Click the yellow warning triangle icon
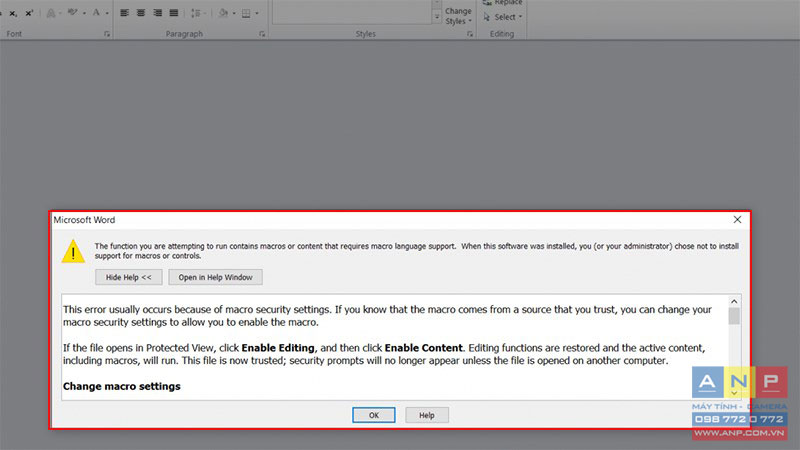 (73, 251)
